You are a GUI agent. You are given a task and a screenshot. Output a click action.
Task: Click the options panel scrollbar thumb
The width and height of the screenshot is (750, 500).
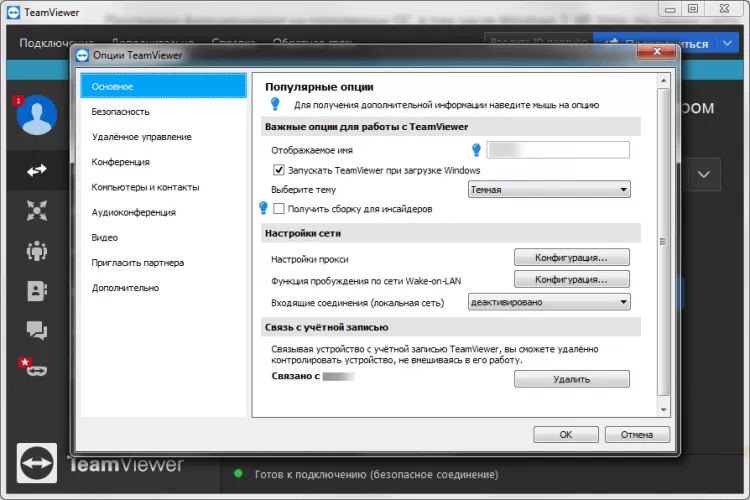tap(663, 242)
